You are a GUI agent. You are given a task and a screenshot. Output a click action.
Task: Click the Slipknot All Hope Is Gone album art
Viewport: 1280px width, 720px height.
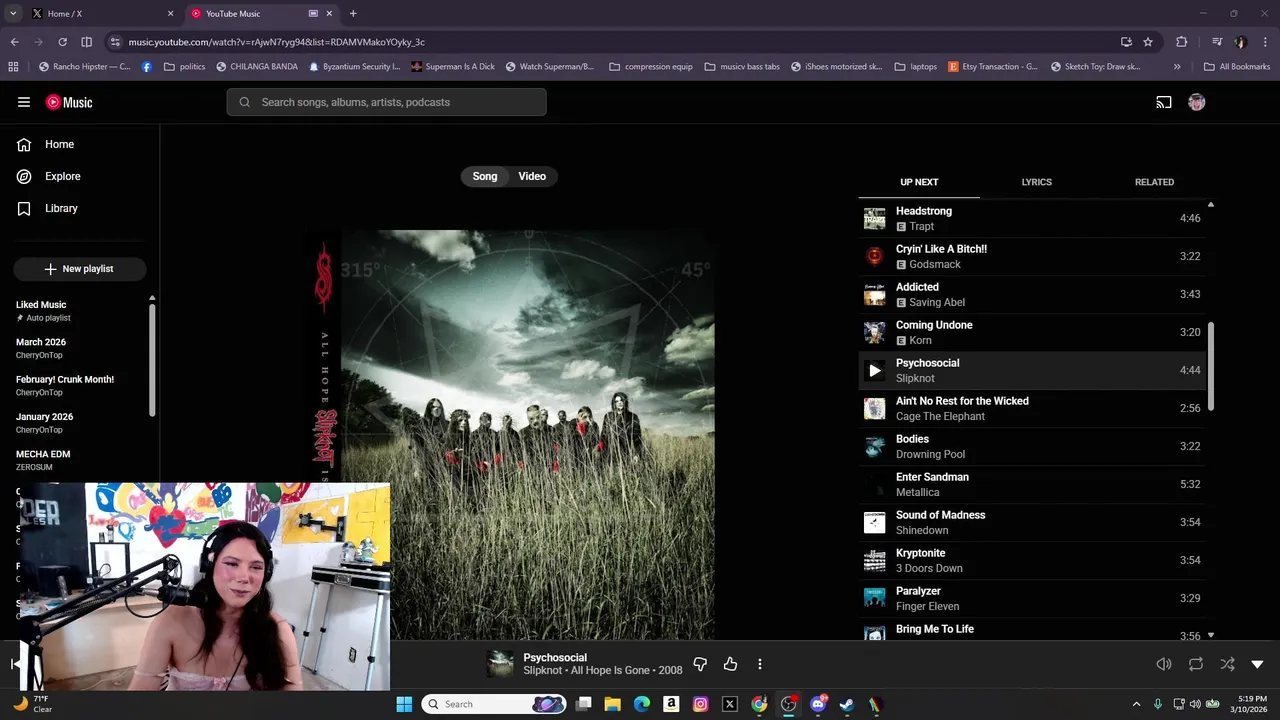[510, 435]
